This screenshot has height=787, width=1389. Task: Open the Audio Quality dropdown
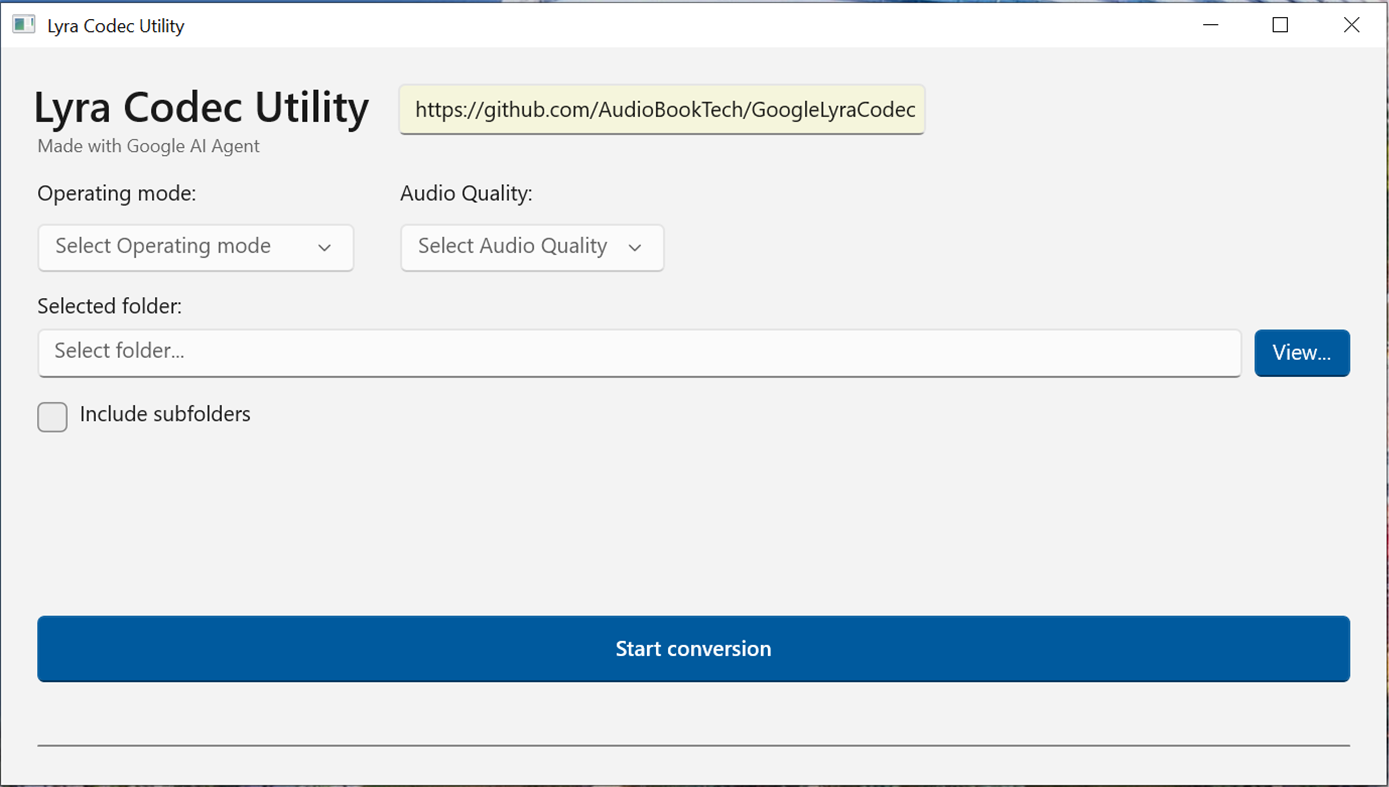coord(532,247)
